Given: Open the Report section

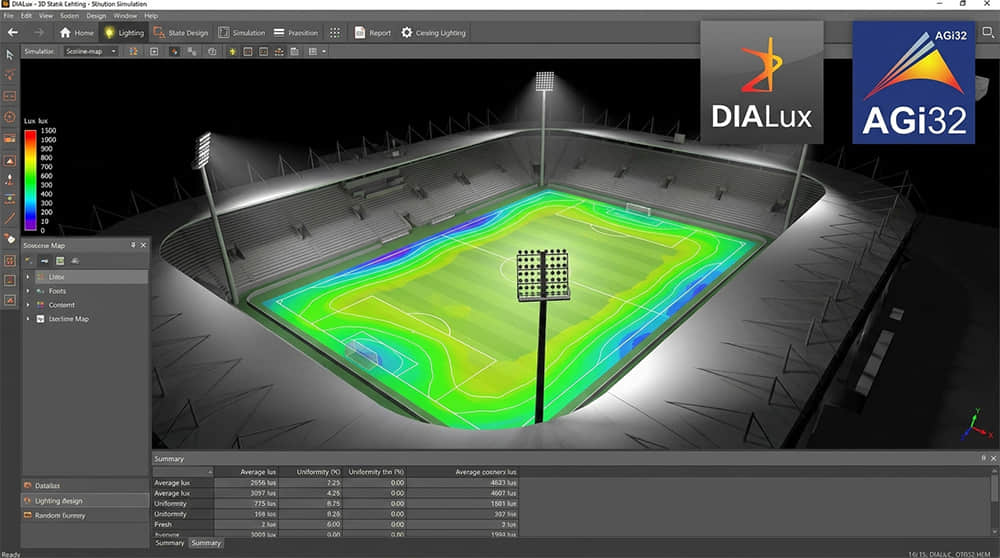Looking at the screenshot, I should [372, 33].
